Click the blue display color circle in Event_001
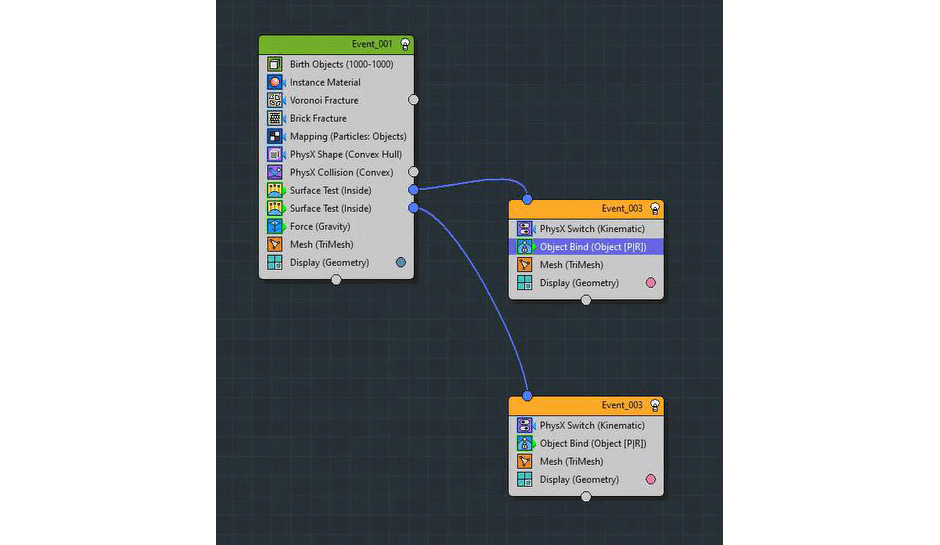The height and width of the screenshot is (545, 940). [x=401, y=262]
